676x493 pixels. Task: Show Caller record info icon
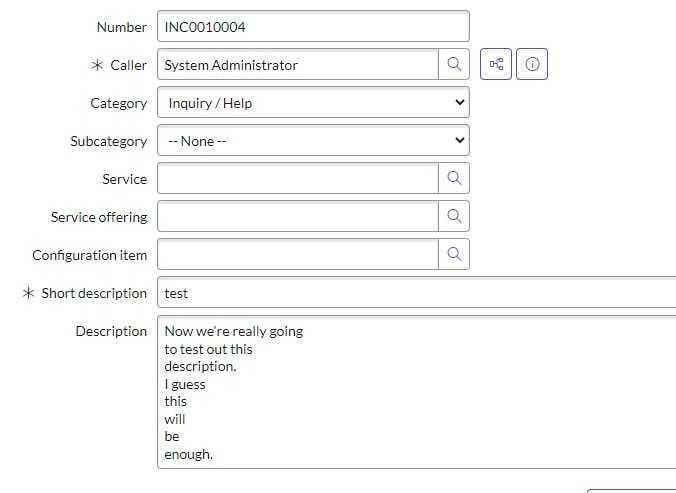[532, 64]
